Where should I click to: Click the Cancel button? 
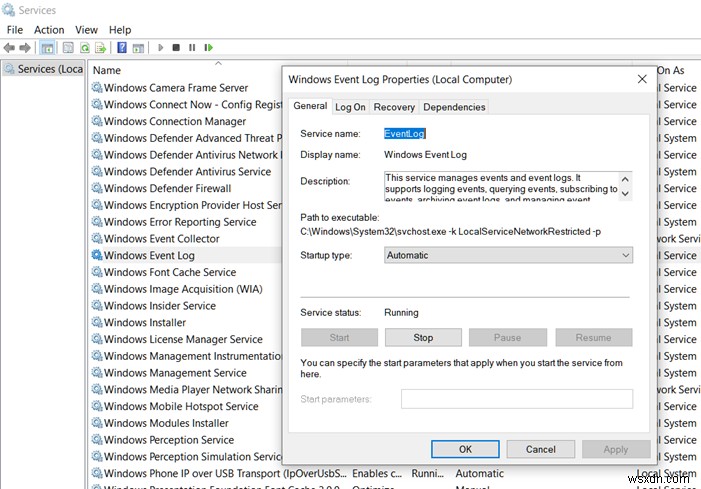point(541,449)
